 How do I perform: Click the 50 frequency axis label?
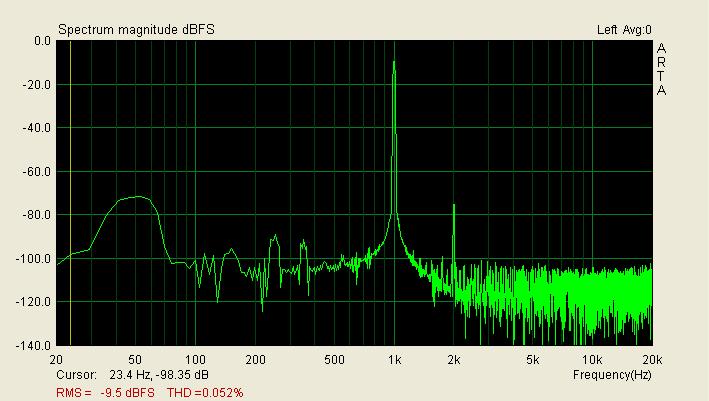(x=135, y=360)
